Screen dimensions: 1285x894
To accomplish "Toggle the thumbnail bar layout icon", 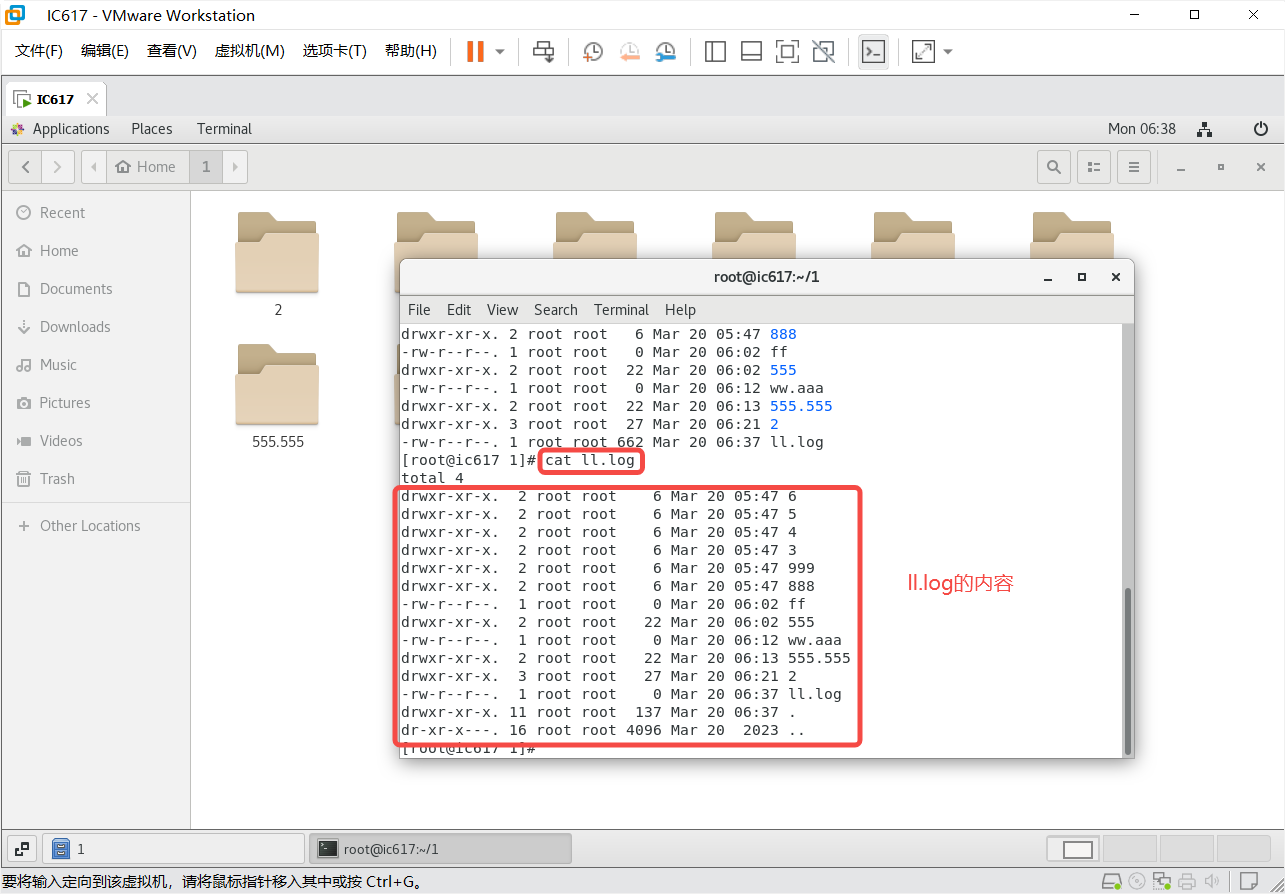I will [x=751, y=51].
